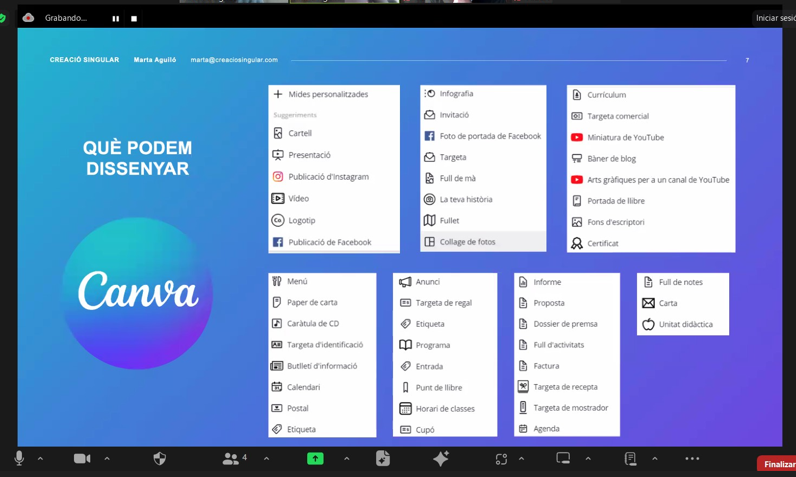Viewport: 796px width, 477px height.
Task: Click the red Finalizar button
Action: 778,464
